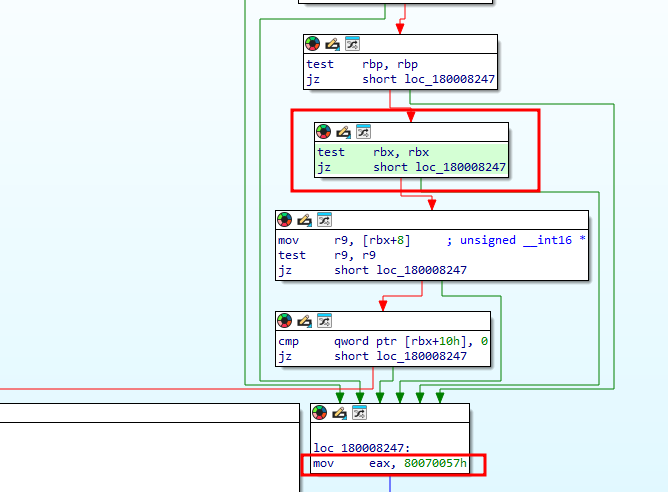The image size is (668, 492).
Task: Click the pencil icon on the 'mov r9' node
Action: (305, 220)
